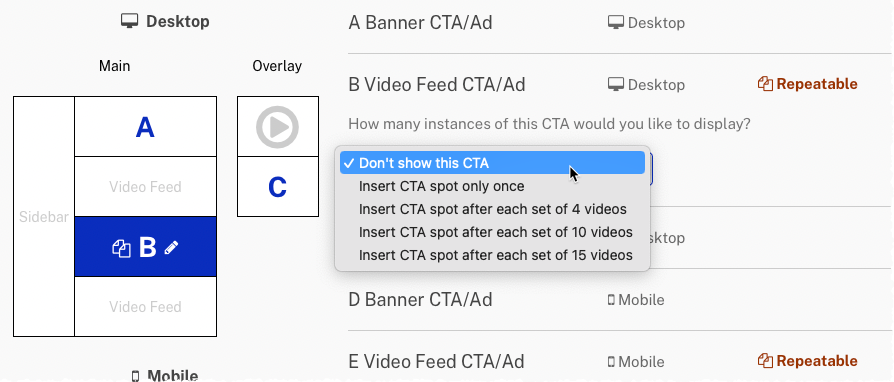Open the E Video Feed CTA/Ad row
The height and width of the screenshot is (382, 894).
tap(620, 357)
